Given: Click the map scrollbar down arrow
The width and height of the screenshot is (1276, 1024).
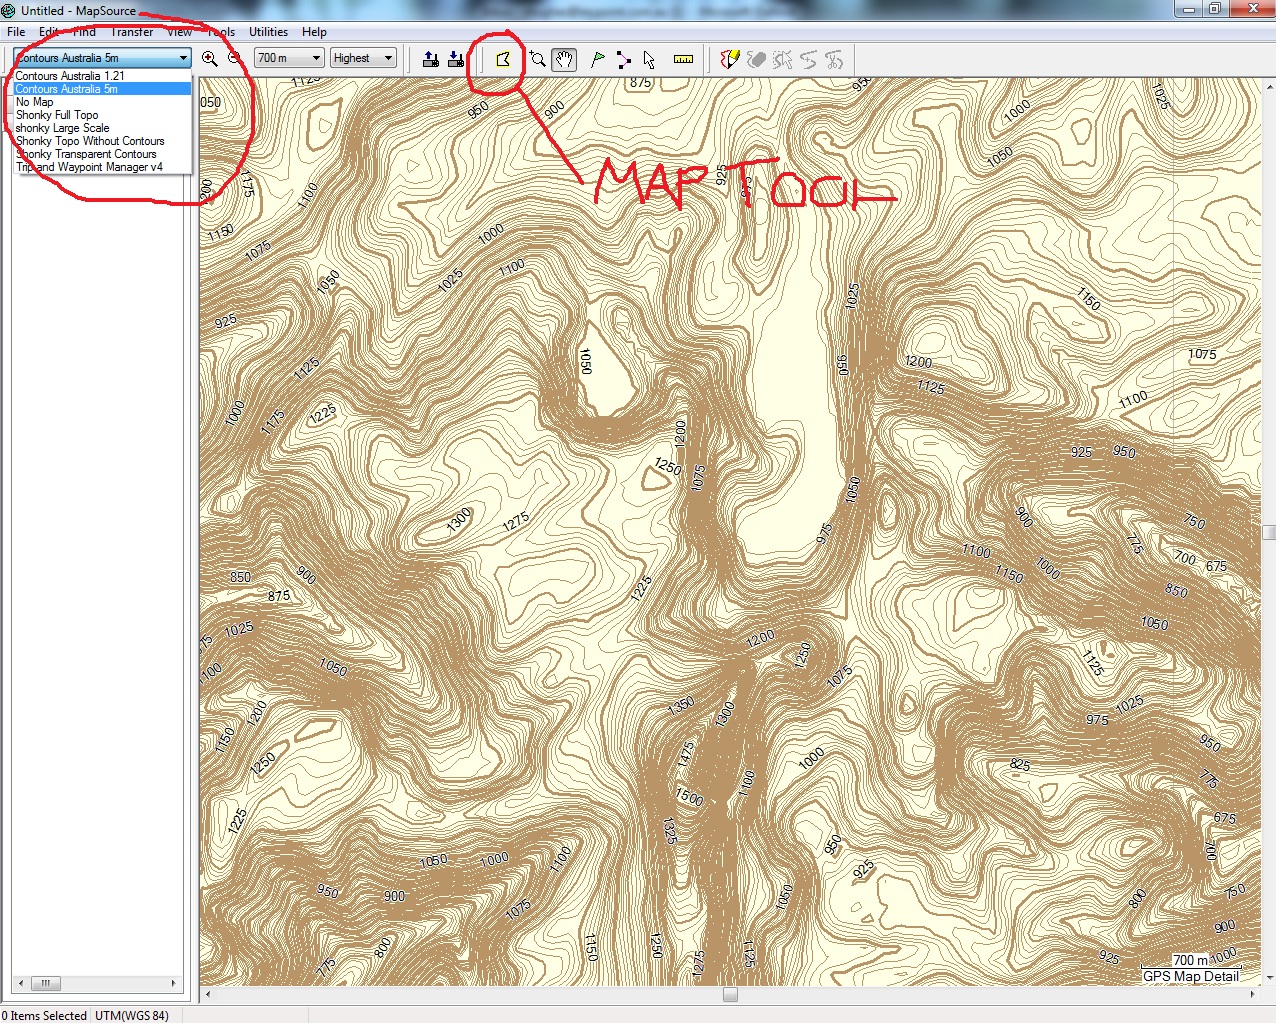Looking at the screenshot, I should coord(1269,978).
